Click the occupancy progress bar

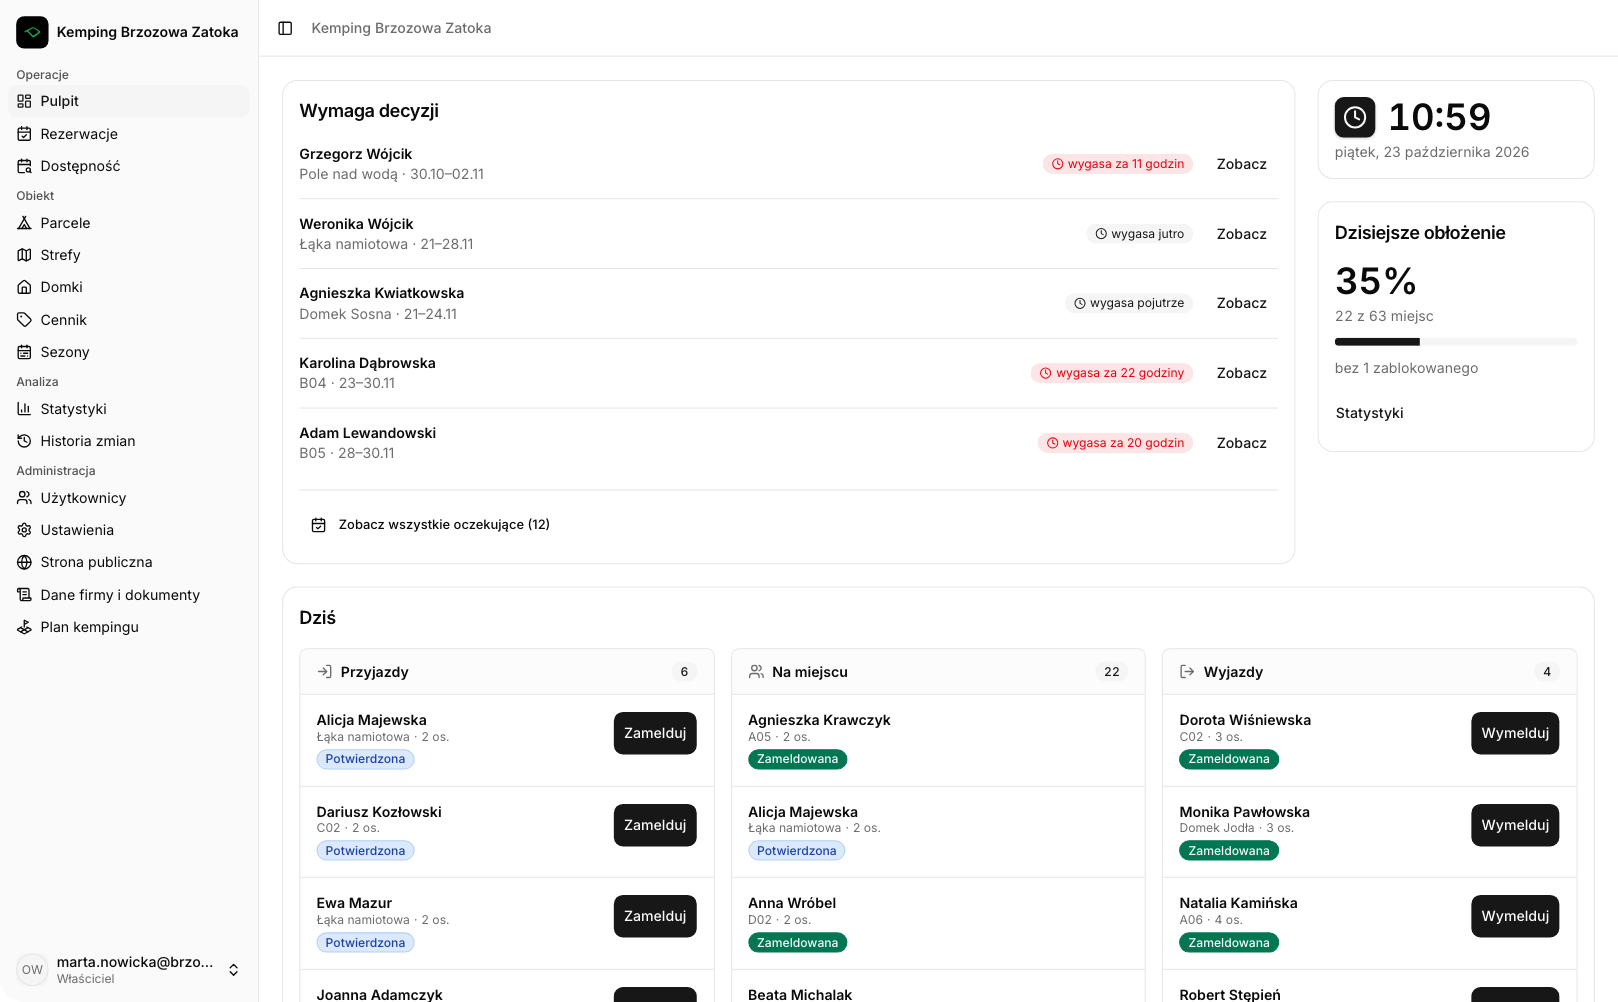point(1456,342)
